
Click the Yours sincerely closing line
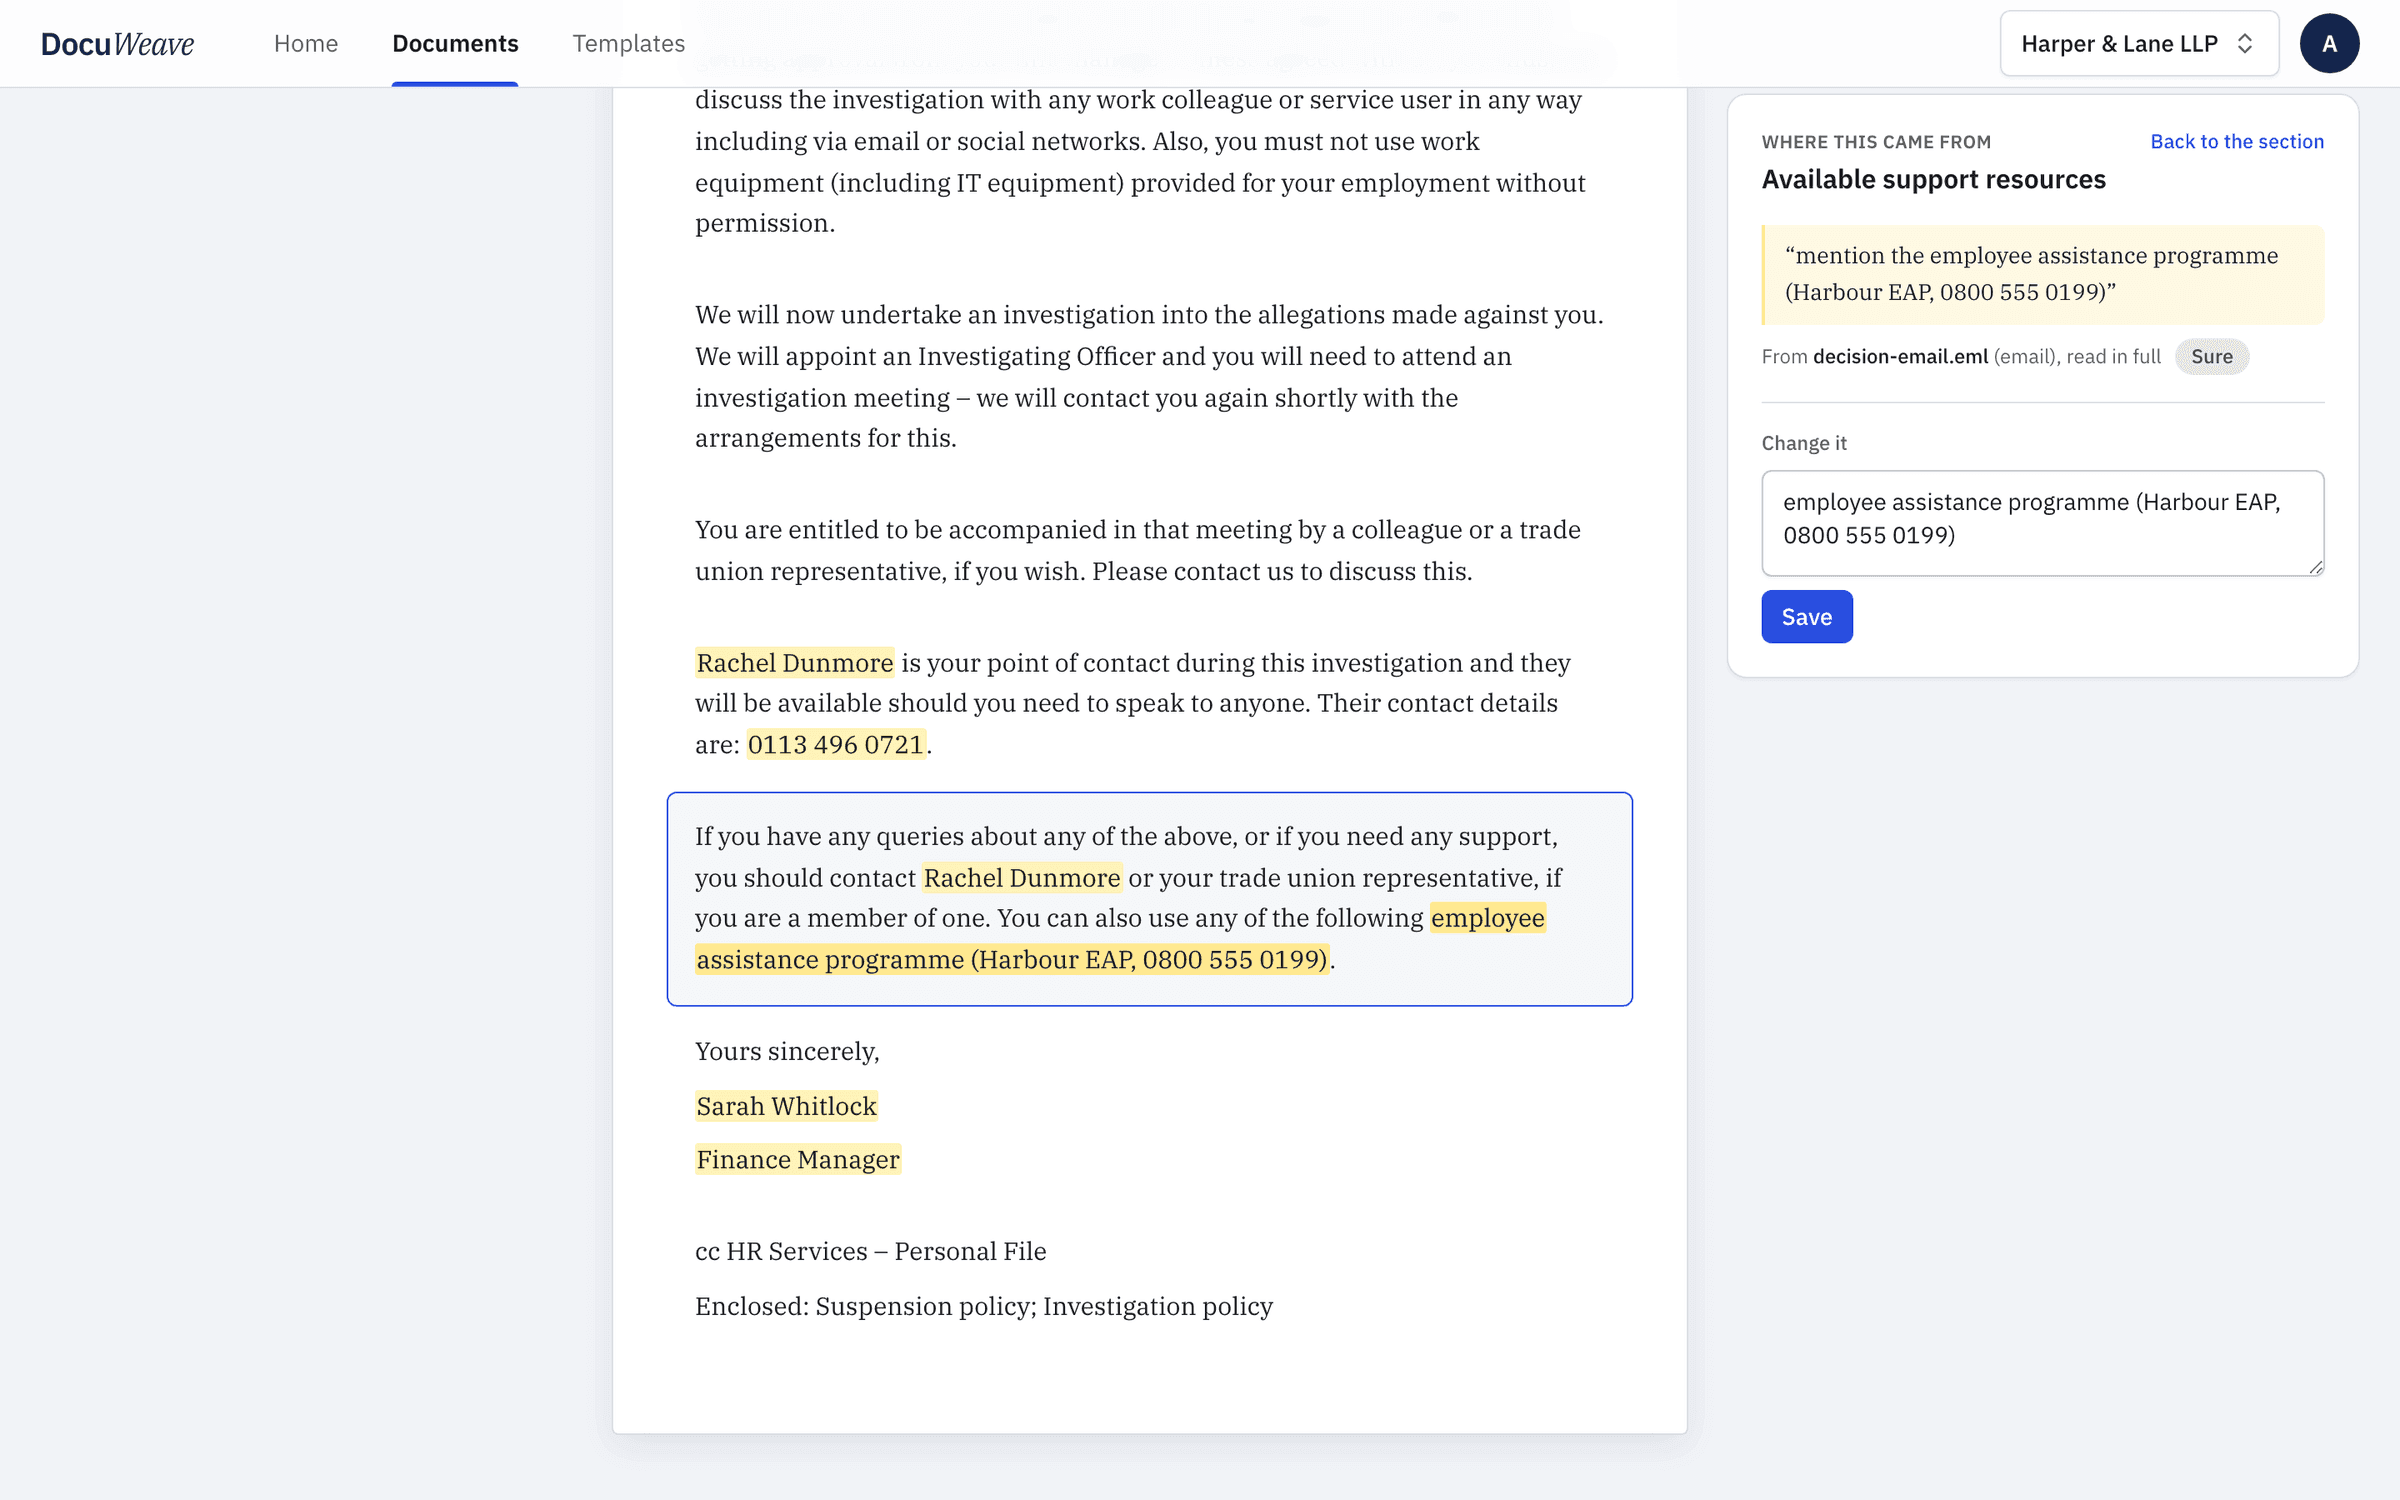tap(787, 1051)
